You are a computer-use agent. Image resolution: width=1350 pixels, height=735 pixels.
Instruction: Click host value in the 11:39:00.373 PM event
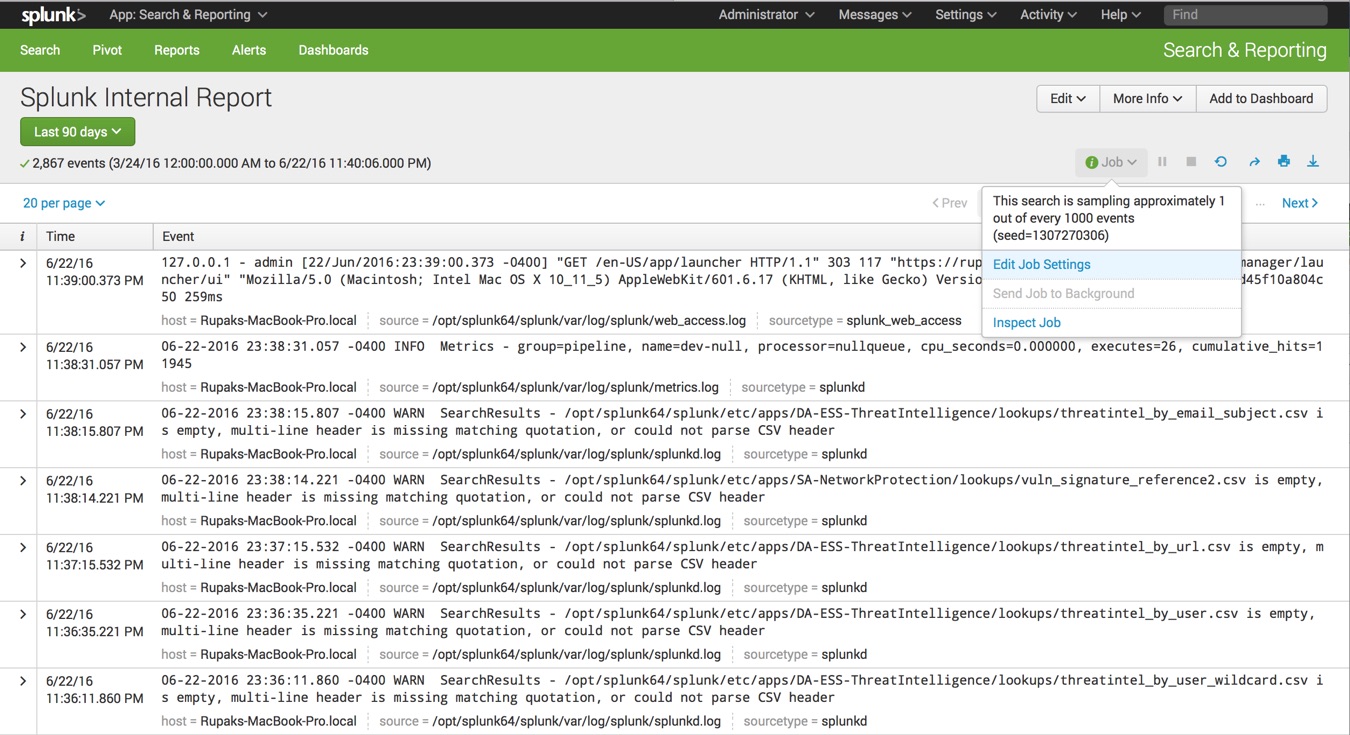(x=278, y=321)
